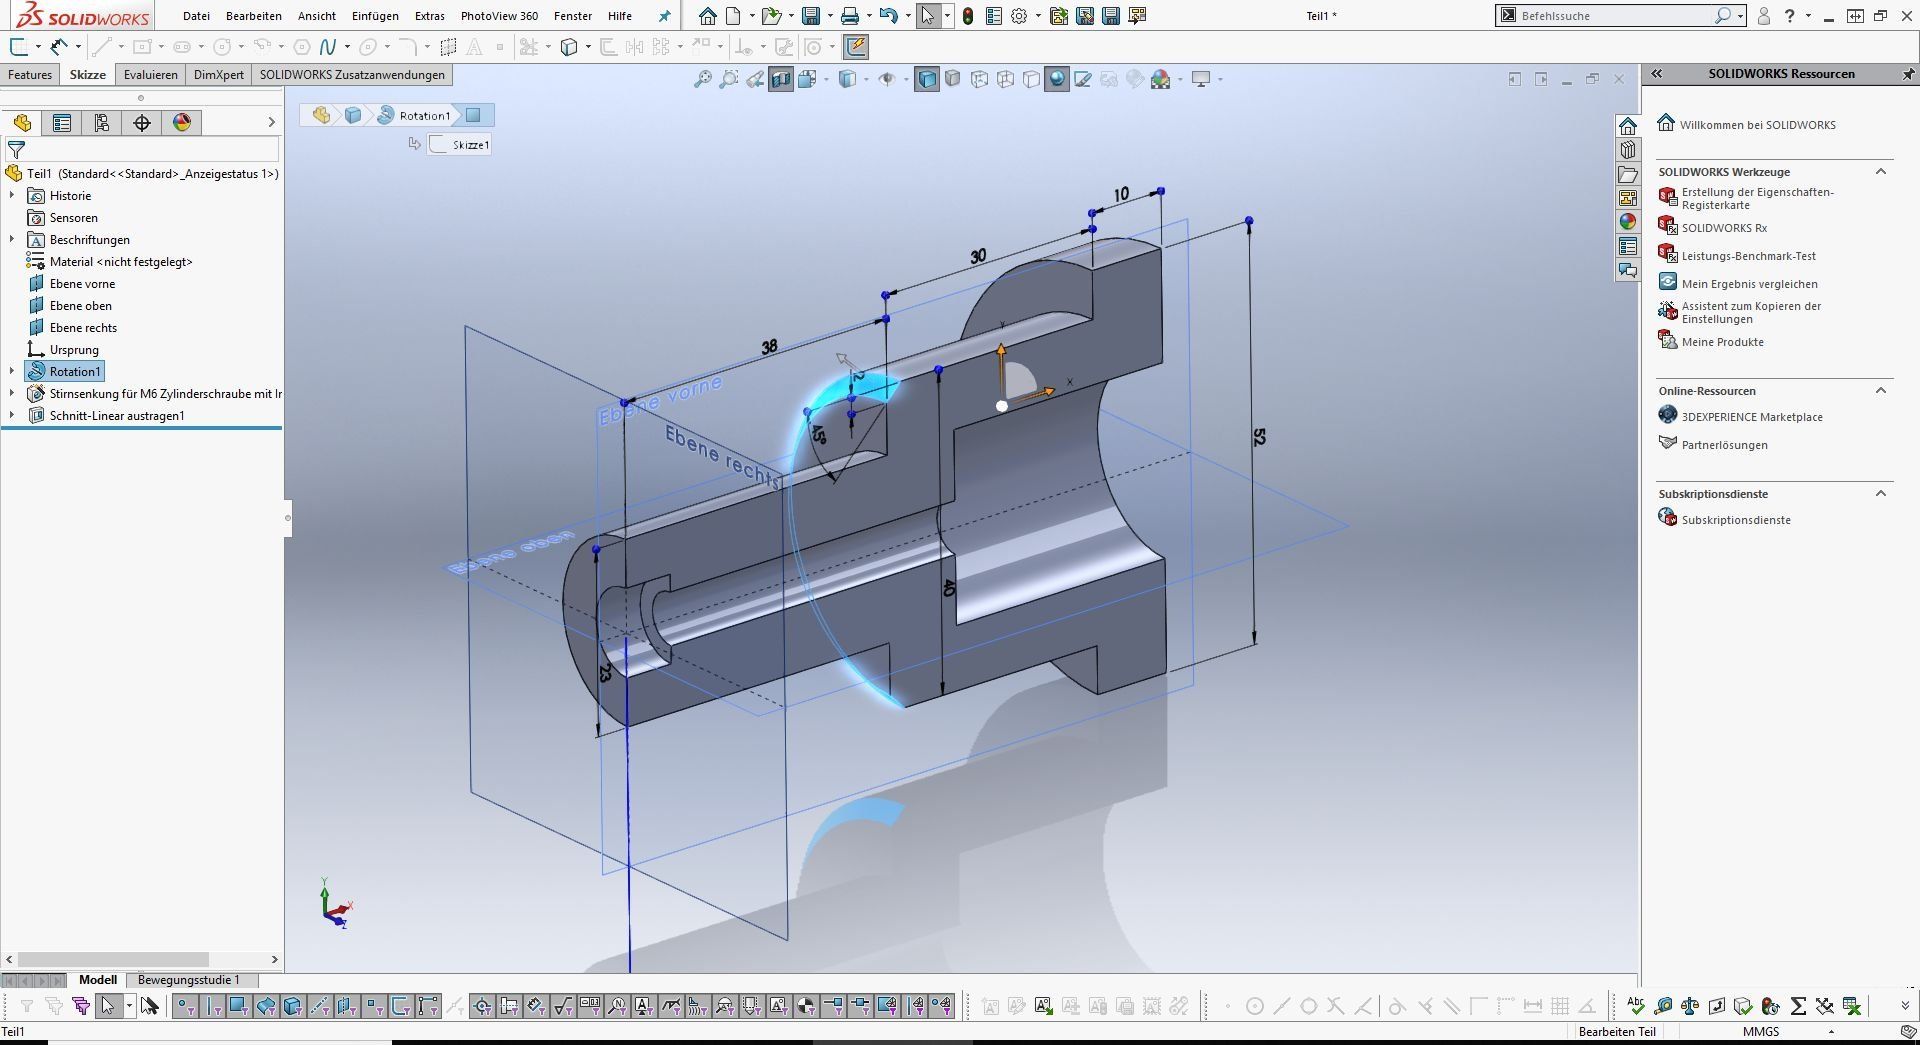The image size is (1920, 1045).
Task: Click the Section View icon in view toolbar
Action: point(780,79)
